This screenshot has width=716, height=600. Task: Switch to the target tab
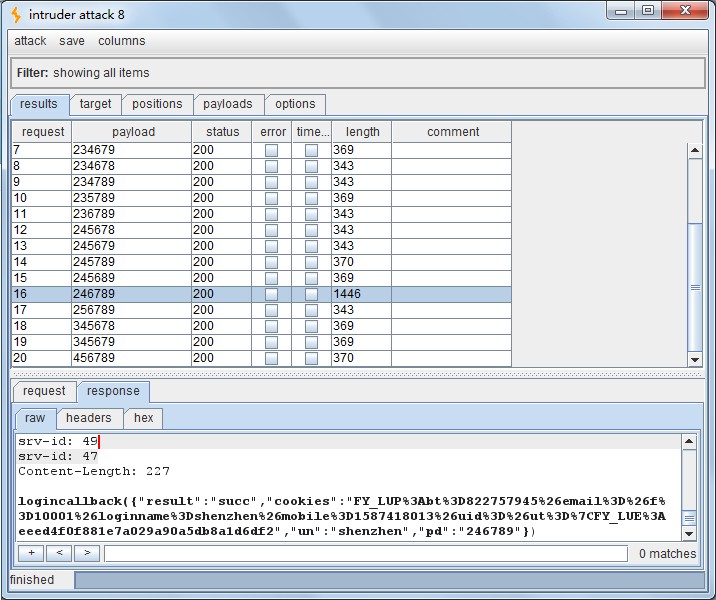point(95,104)
